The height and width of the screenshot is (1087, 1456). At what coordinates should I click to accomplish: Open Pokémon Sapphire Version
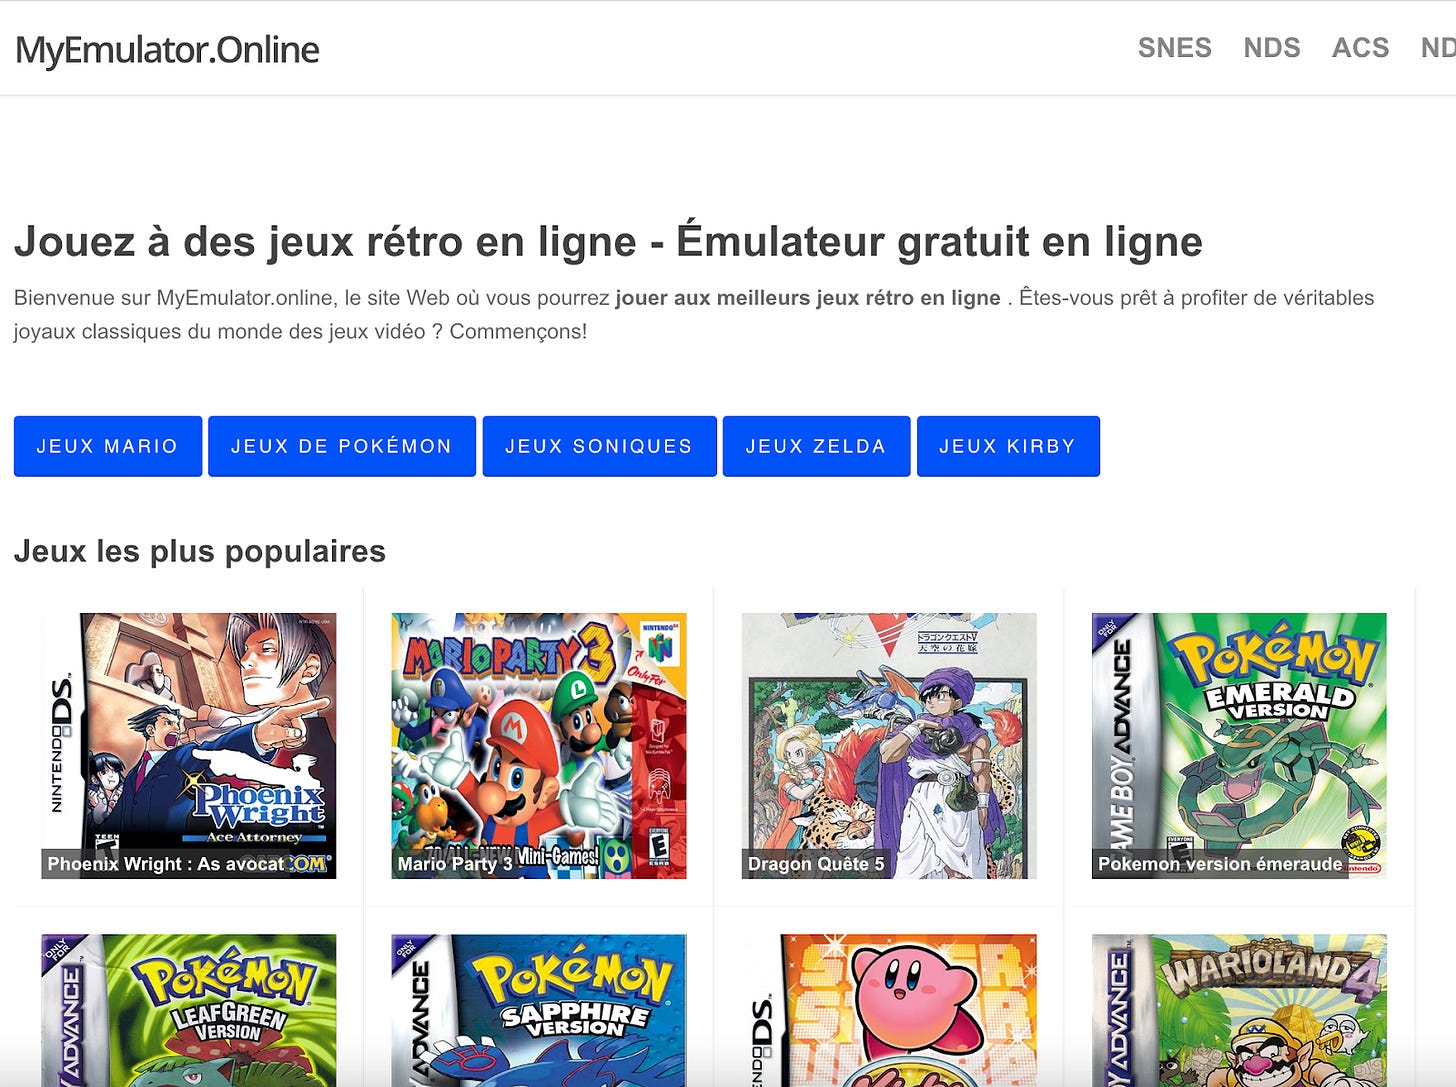[538, 1010]
